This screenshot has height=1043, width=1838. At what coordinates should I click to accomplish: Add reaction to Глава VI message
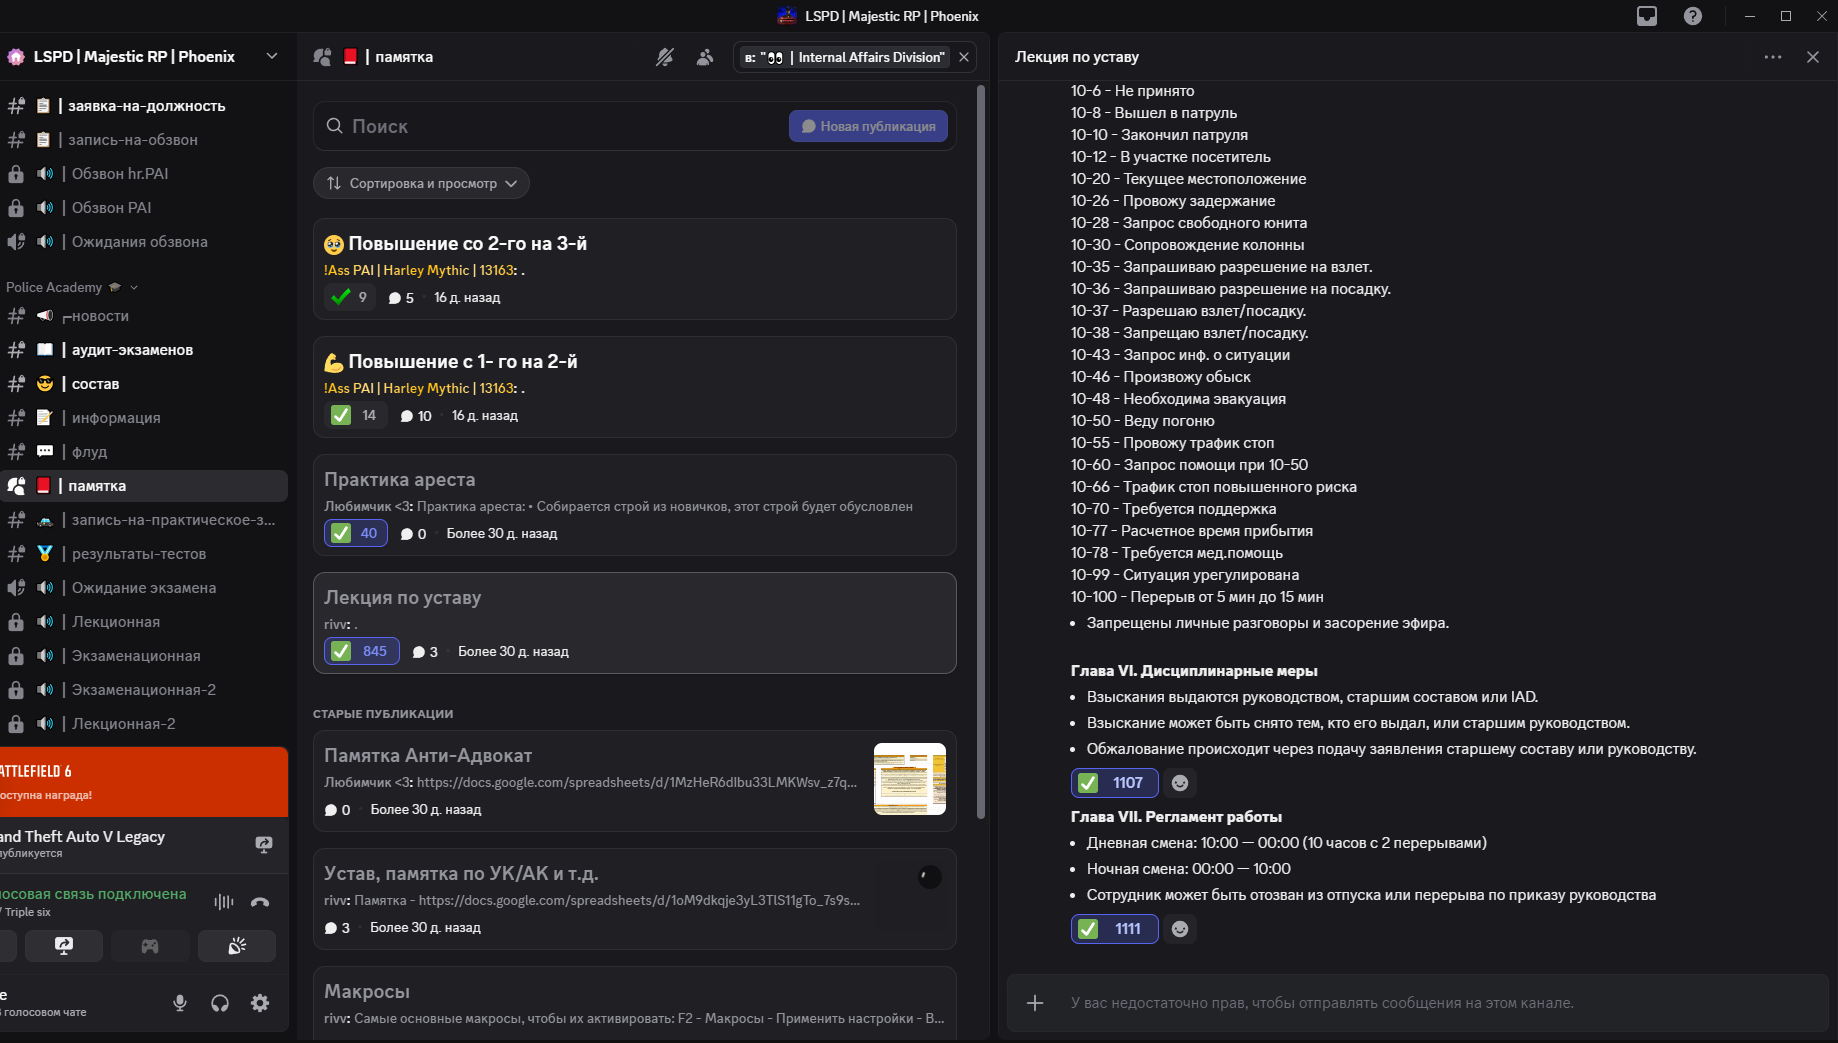pos(1180,783)
